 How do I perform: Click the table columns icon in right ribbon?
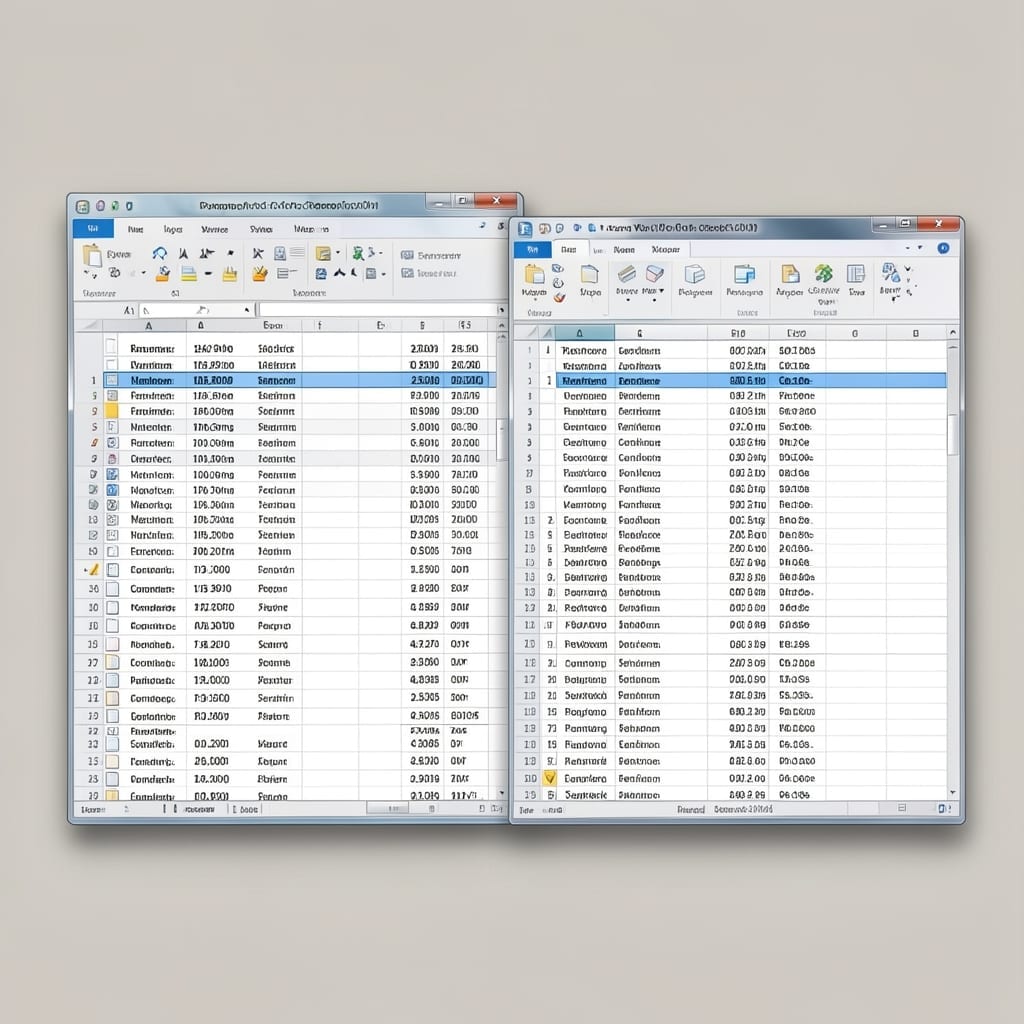pos(856,274)
